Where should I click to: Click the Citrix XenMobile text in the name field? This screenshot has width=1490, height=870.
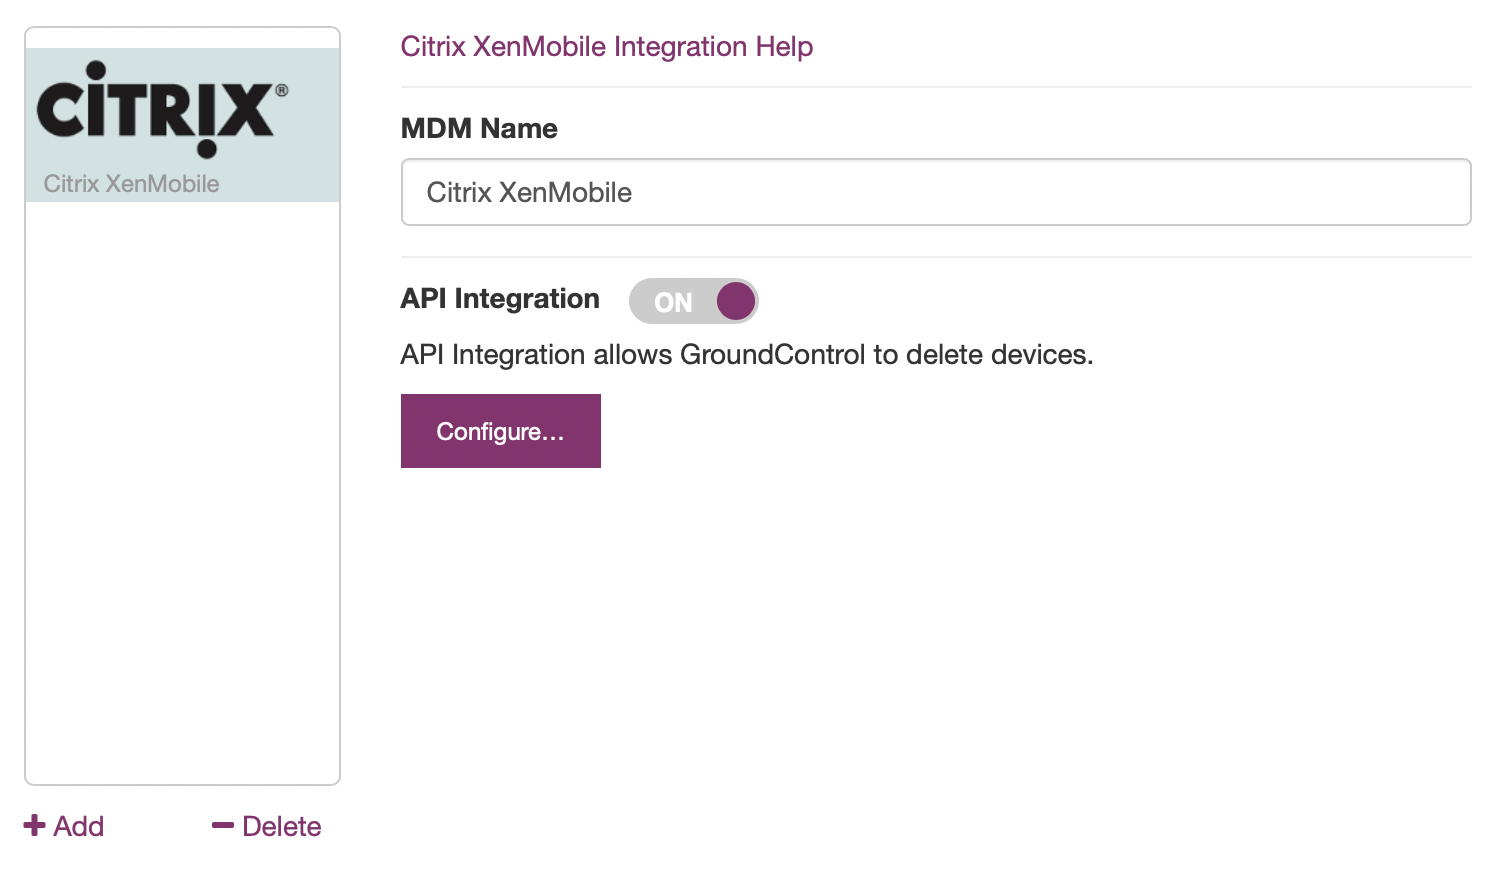tap(529, 192)
